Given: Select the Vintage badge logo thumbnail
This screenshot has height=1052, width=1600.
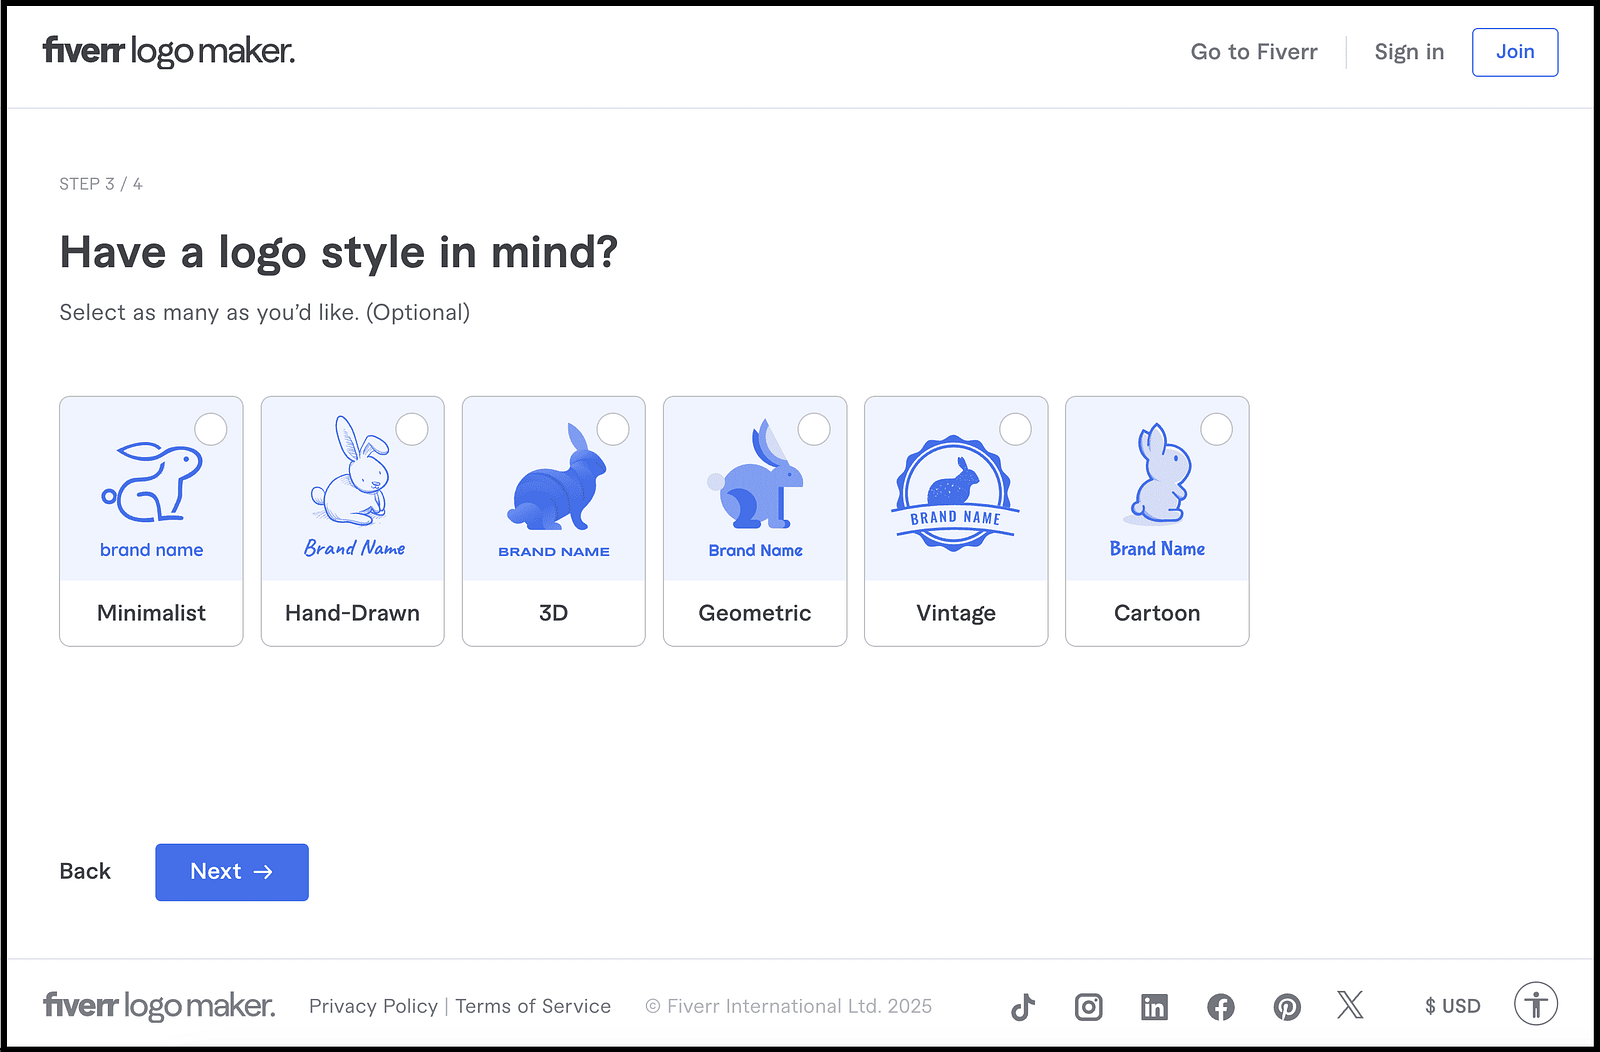Looking at the screenshot, I should [x=956, y=489].
